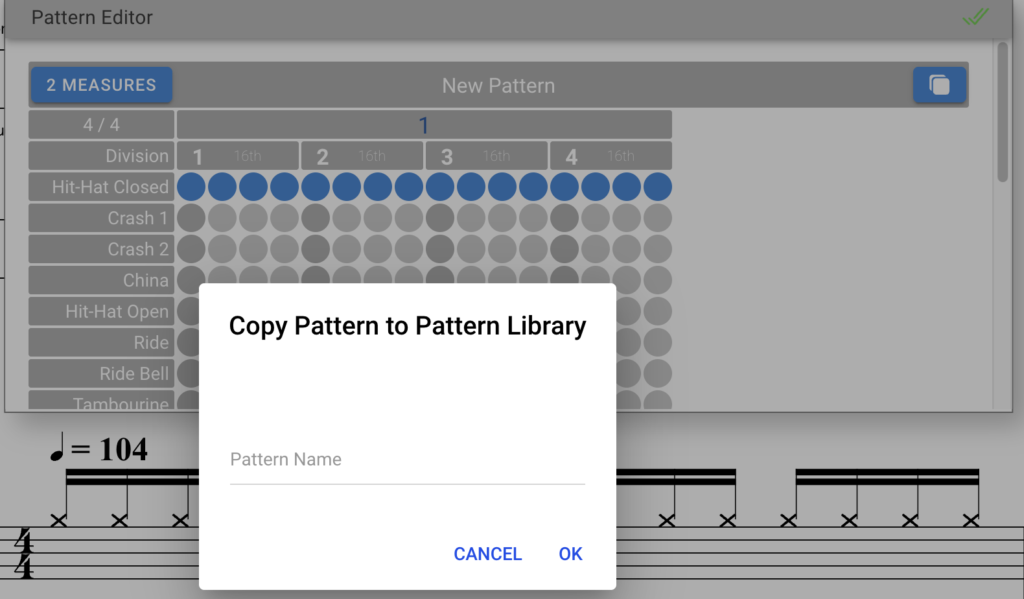Viewport: 1024px width, 599px height.
Task: Select the China instrument label
Action: [x=100, y=280]
